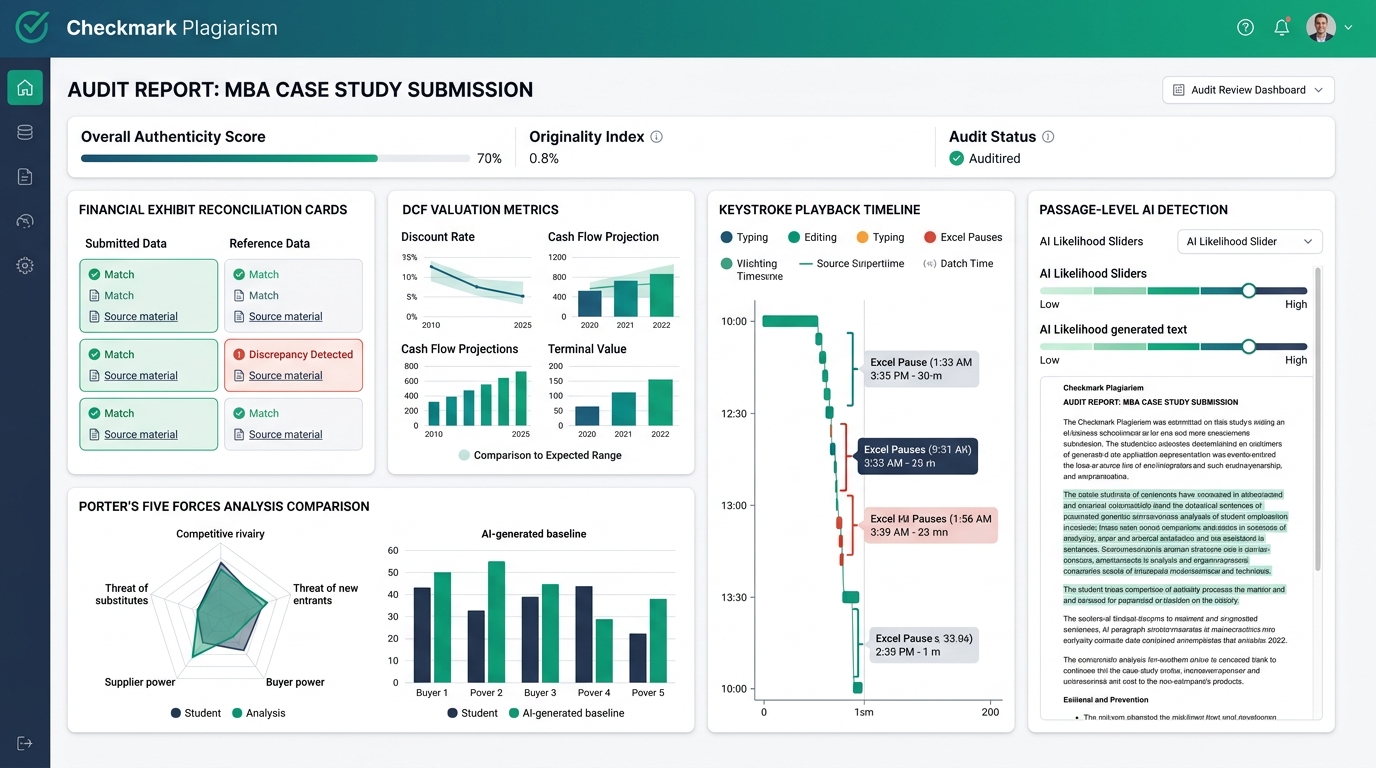1376x768 pixels.
Task: Click the Comparison to Expected Range legend
Action: (539, 455)
